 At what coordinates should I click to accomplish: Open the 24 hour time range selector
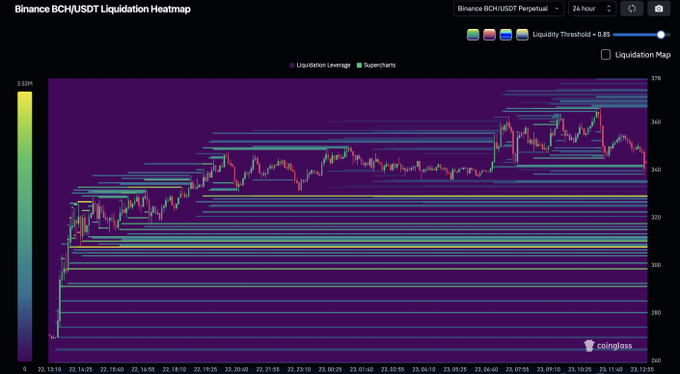pyautogui.click(x=592, y=9)
